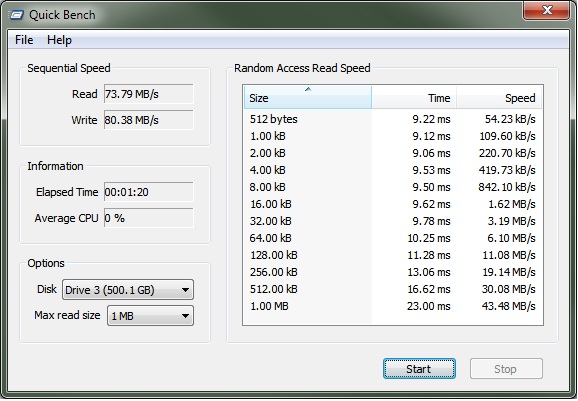
Task: Select the 1.00 MB row
Action: pyautogui.click(x=393, y=306)
